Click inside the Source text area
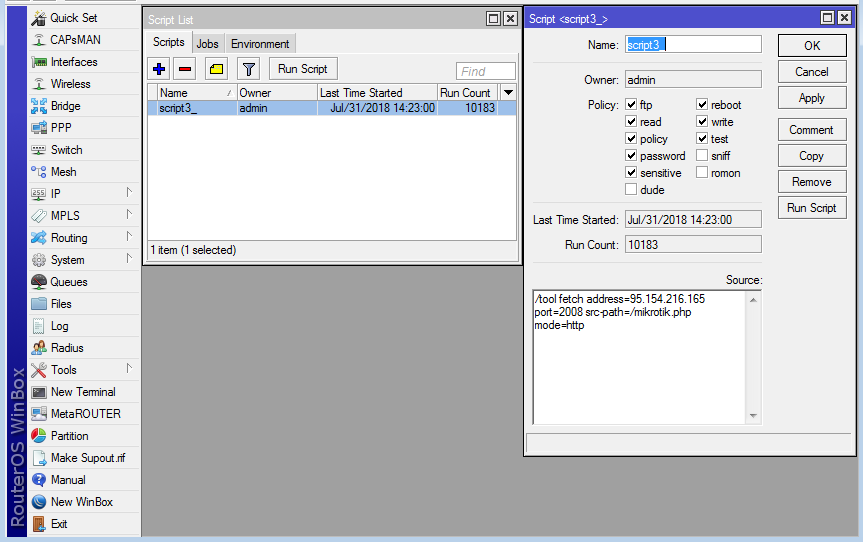 click(640, 358)
